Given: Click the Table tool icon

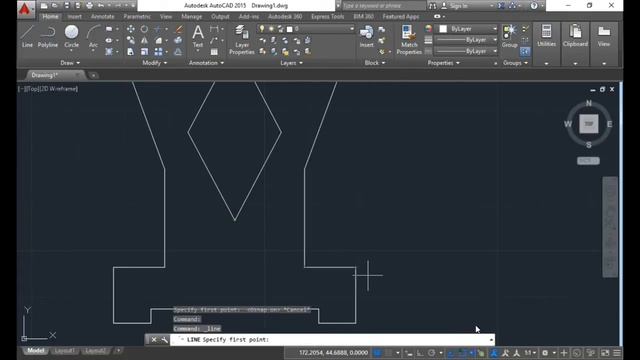Looking at the screenshot, I should pos(214,52).
